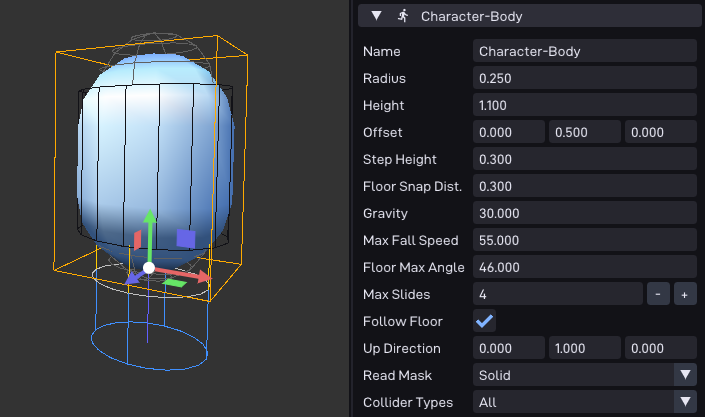Click the Collider Types label
The height and width of the screenshot is (417, 705).
pyautogui.click(x=408, y=402)
